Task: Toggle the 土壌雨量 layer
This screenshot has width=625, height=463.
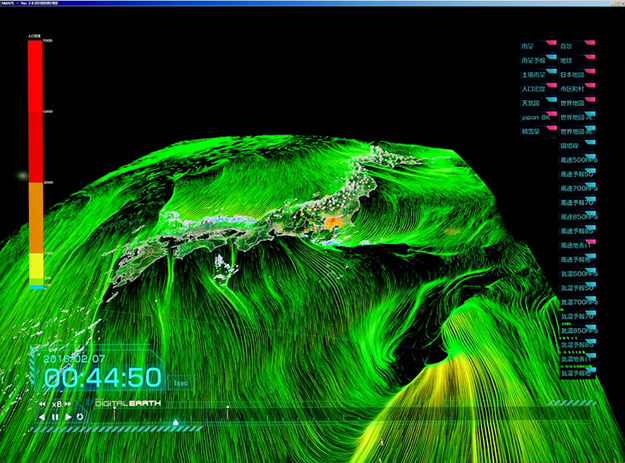Action: pos(536,73)
